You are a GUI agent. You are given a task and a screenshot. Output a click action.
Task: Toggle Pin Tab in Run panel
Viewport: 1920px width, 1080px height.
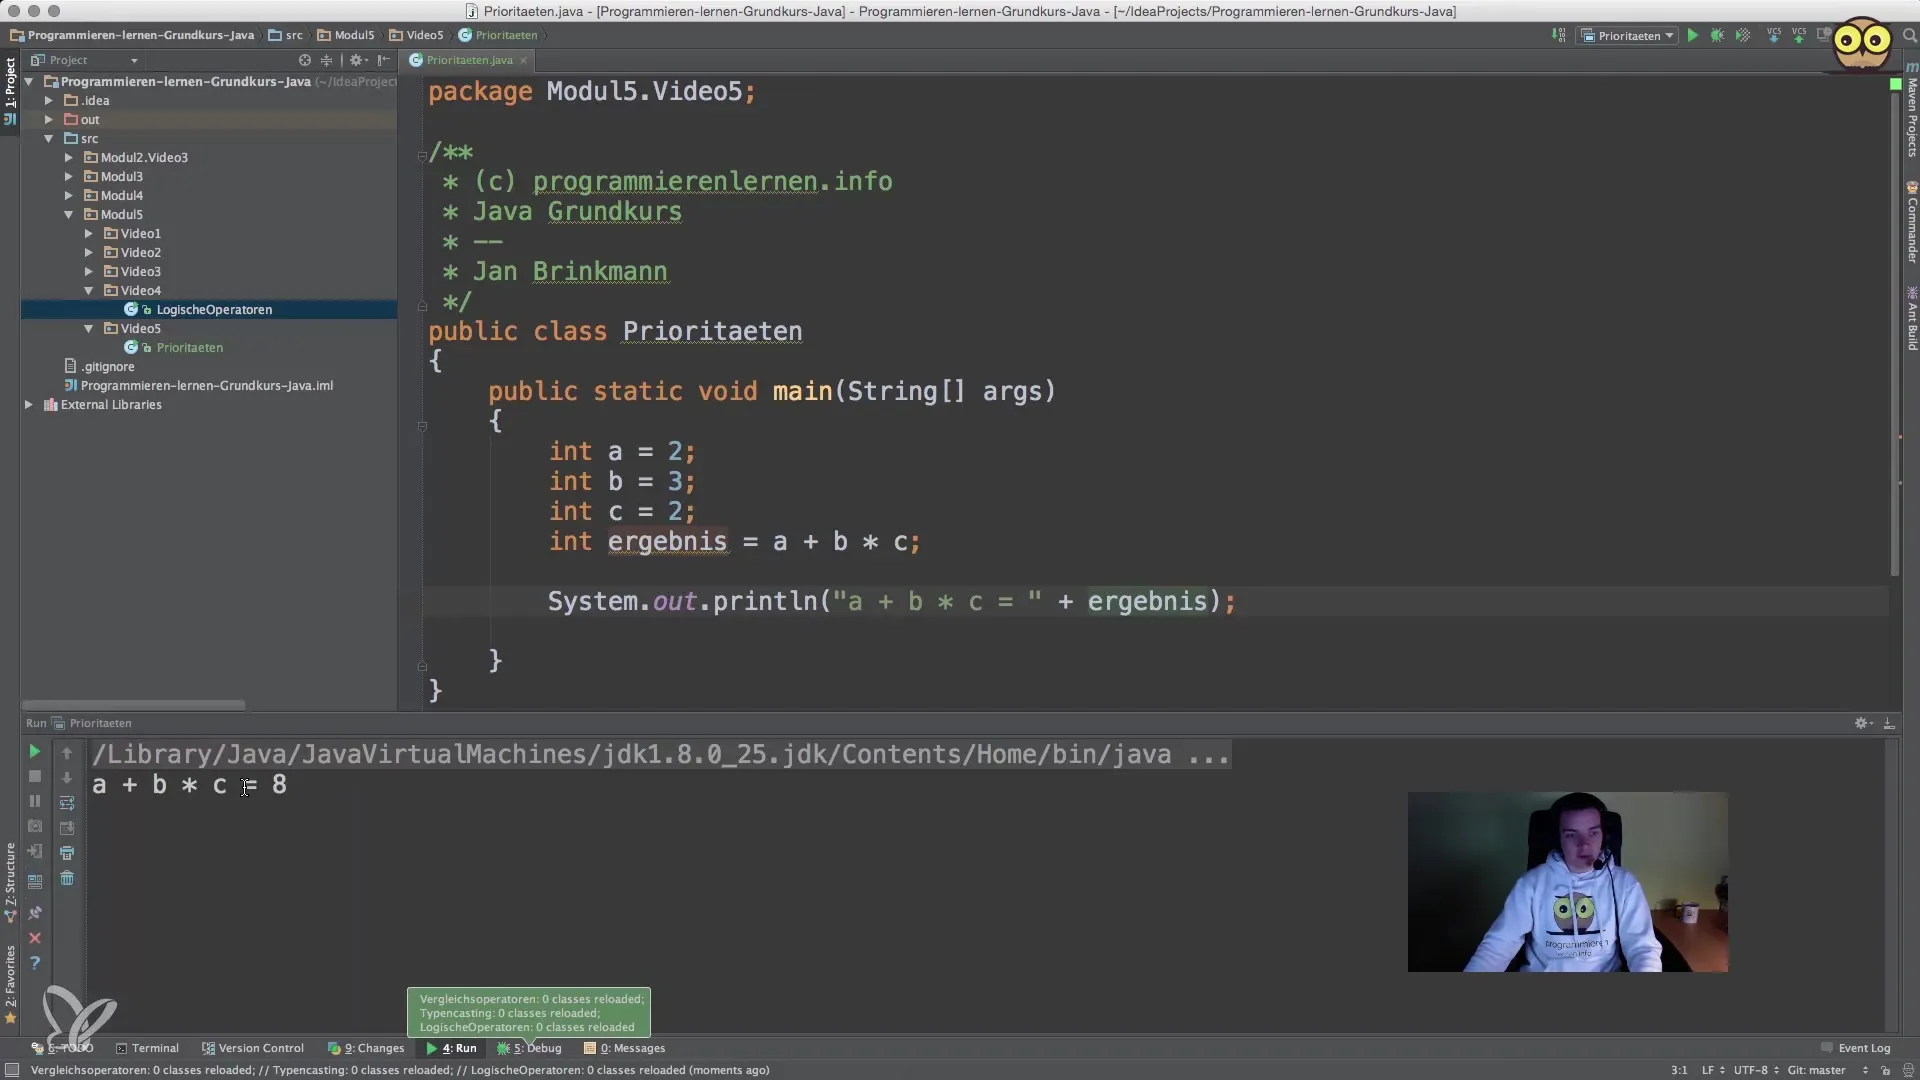[34, 913]
